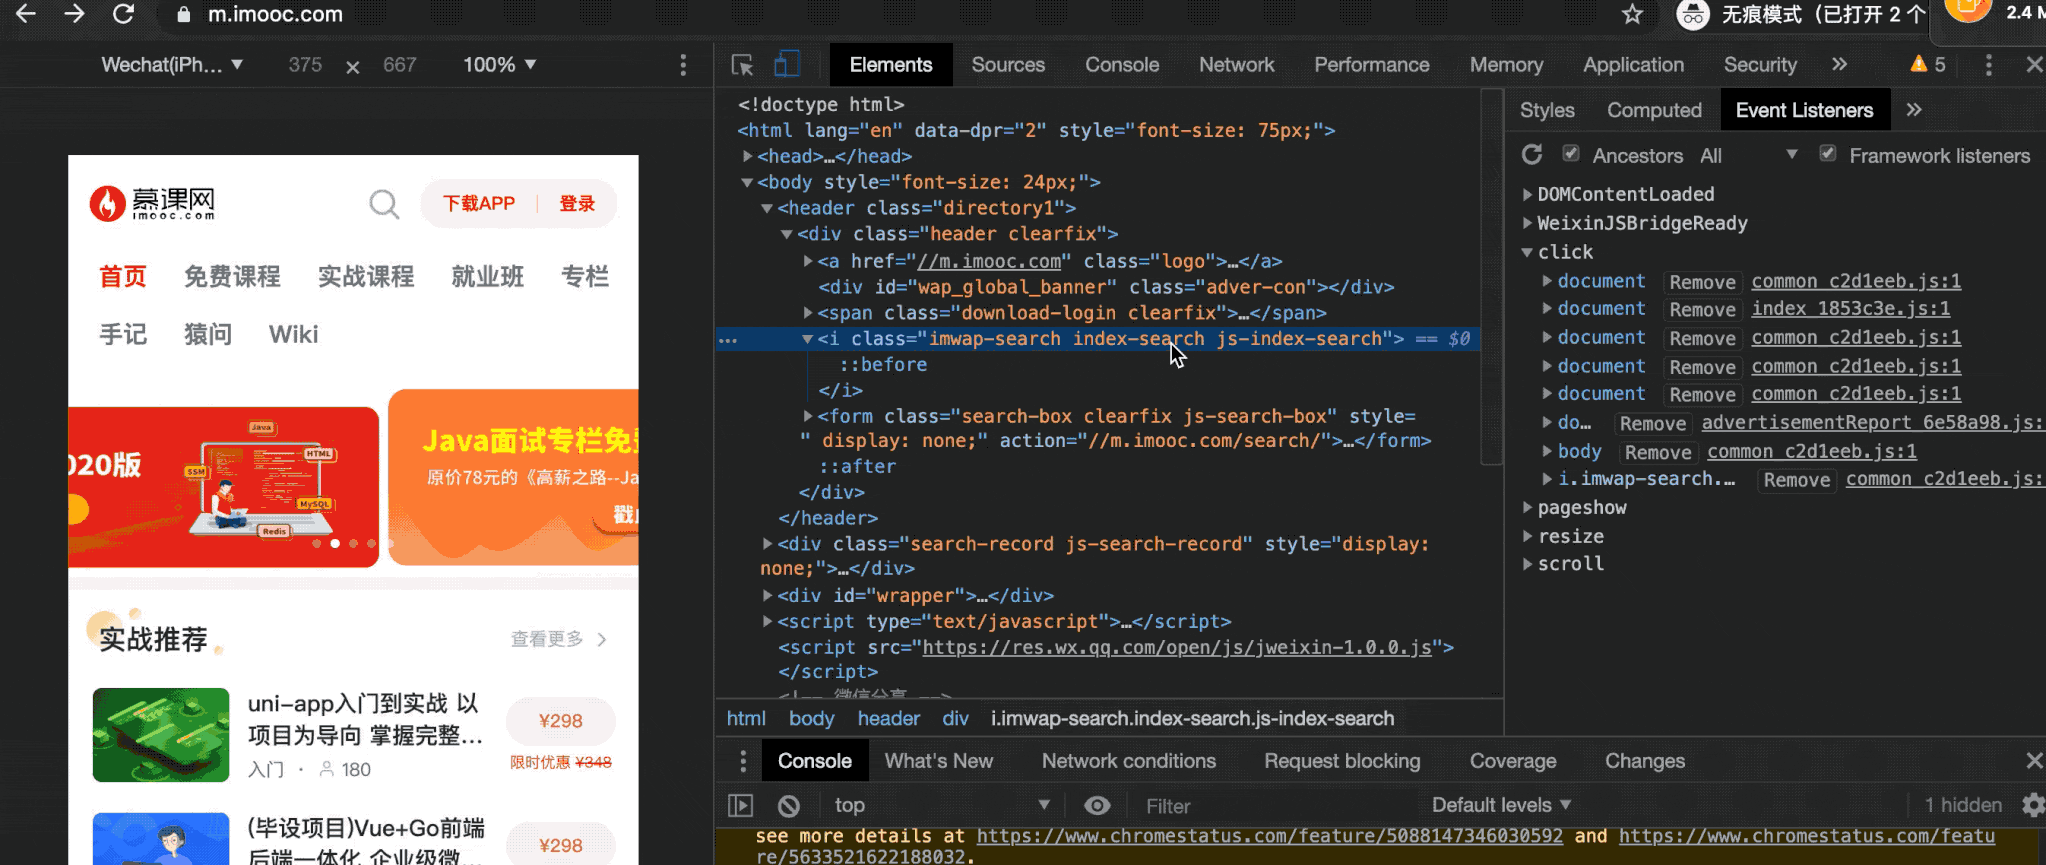Click the ellipsis beside the selected DOM node
This screenshot has width=2046, height=865.
pyautogui.click(x=728, y=340)
